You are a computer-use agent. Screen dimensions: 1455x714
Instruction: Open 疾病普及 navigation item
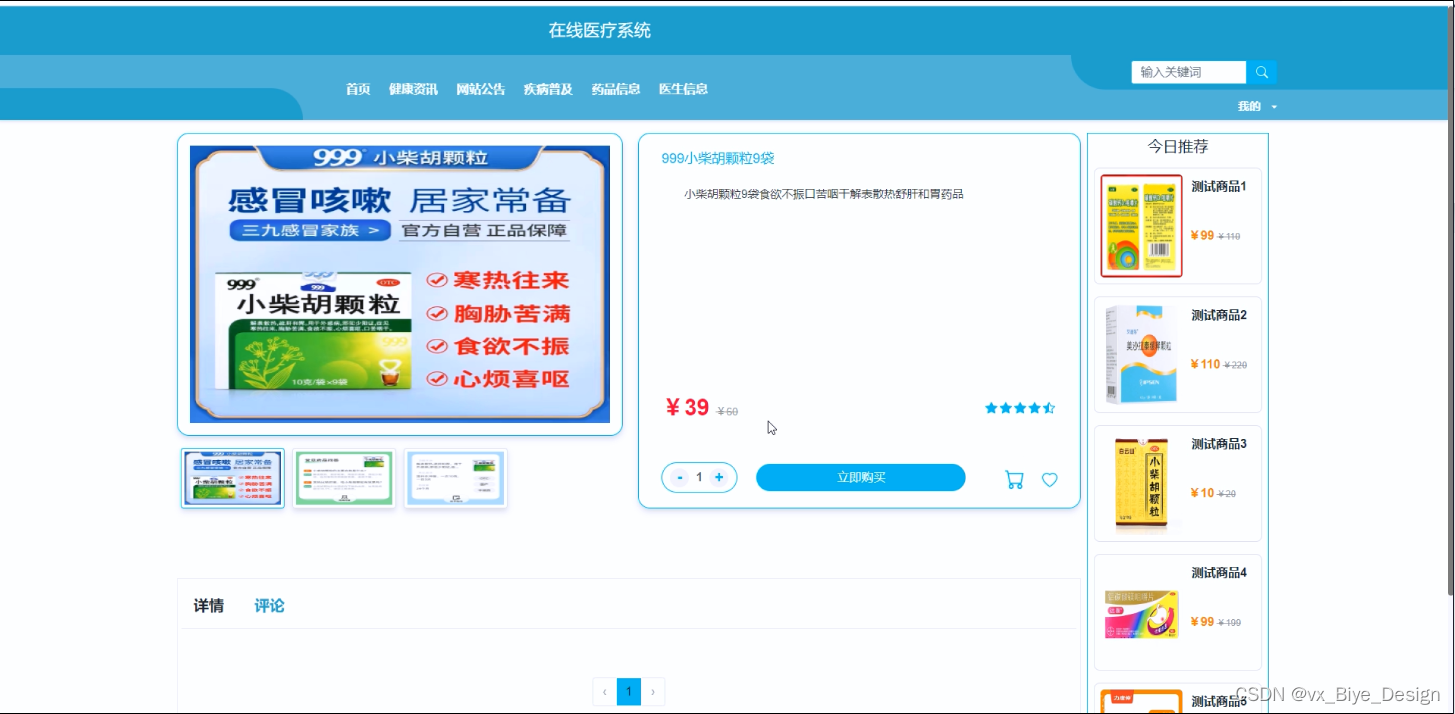[548, 89]
